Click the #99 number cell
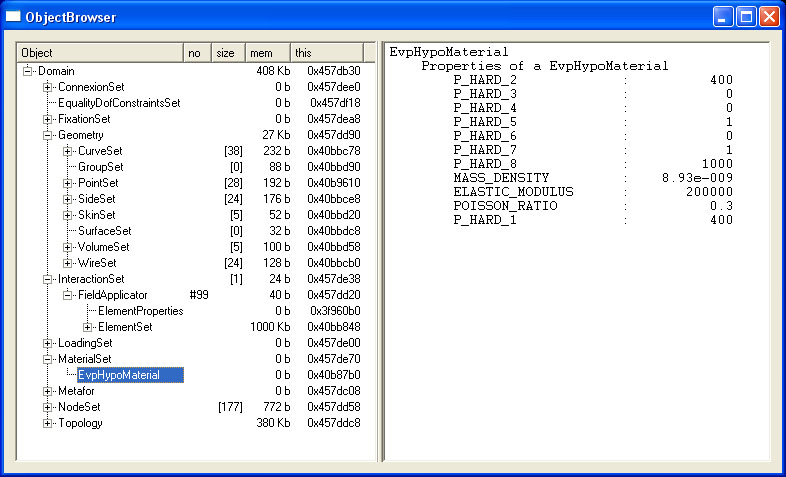The height and width of the screenshot is (477, 786). point(199,295)
